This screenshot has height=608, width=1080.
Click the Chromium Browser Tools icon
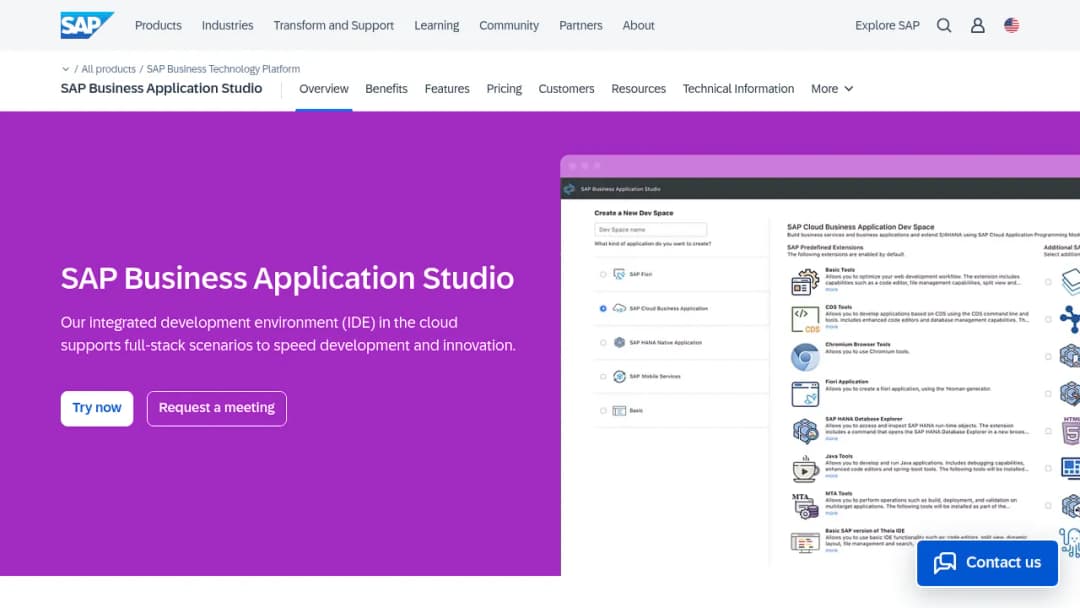pyautogui.click(x=804, y=357)
